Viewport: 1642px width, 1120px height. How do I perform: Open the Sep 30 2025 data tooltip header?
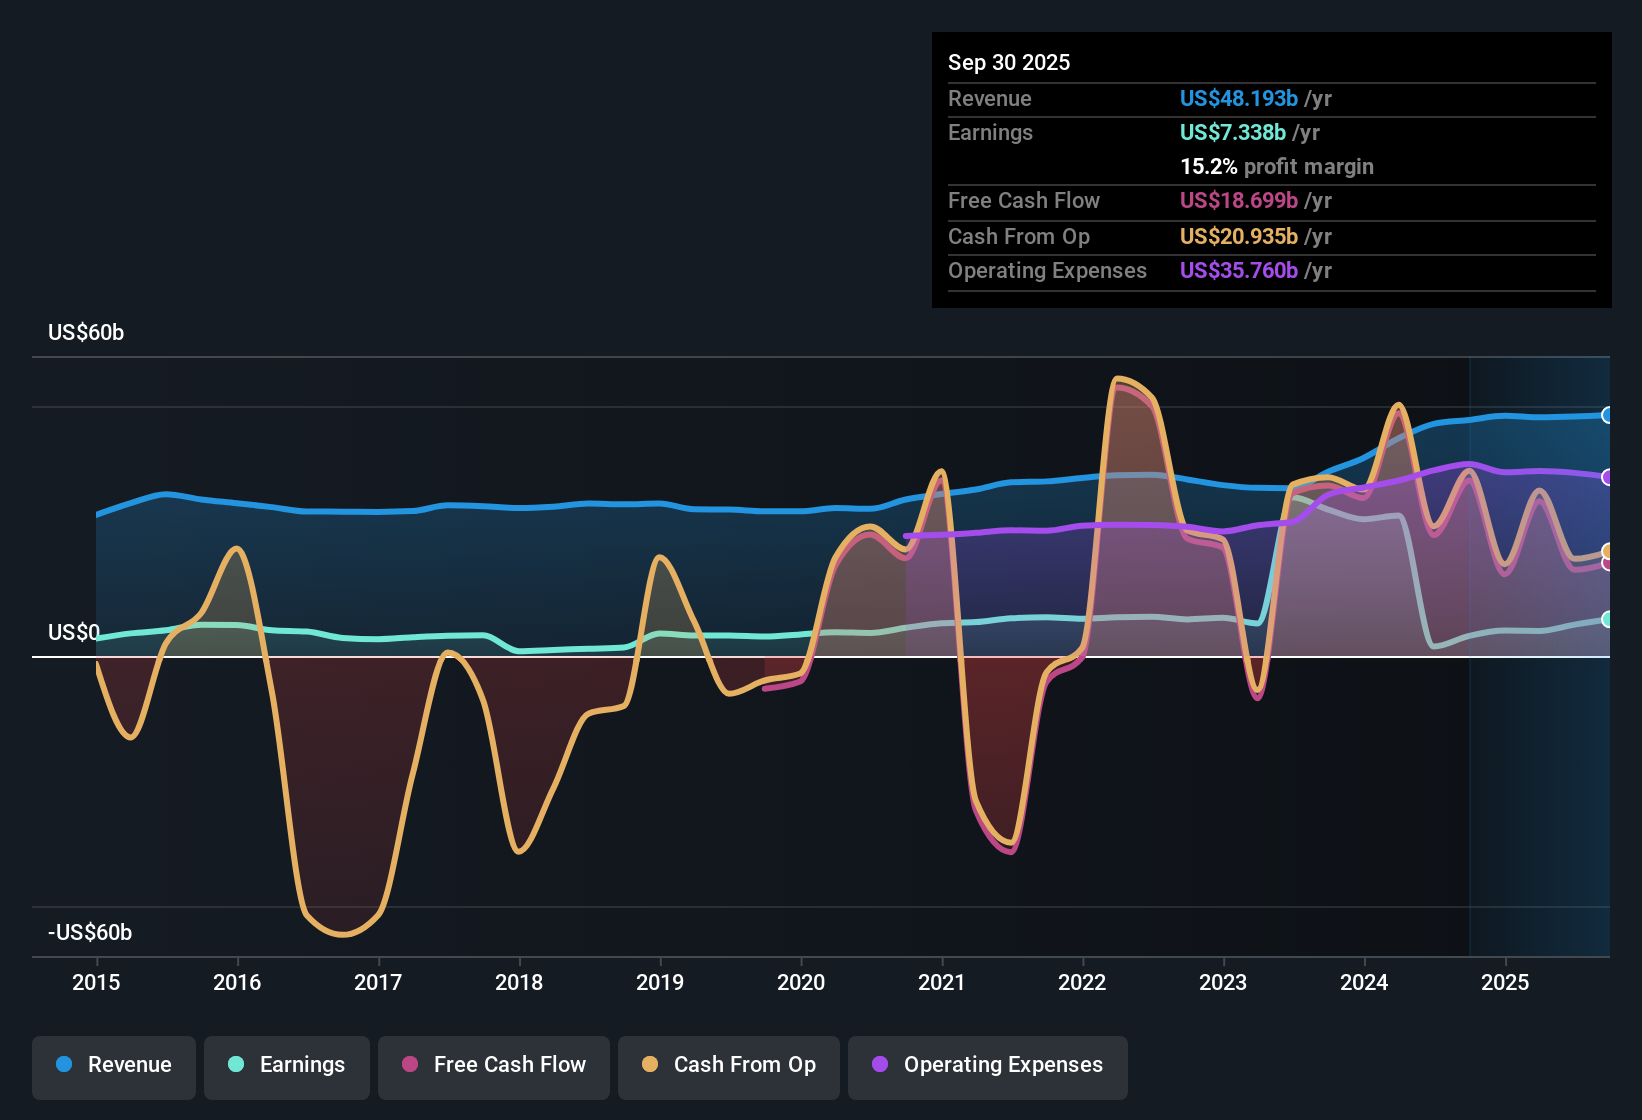point(1009,62)
